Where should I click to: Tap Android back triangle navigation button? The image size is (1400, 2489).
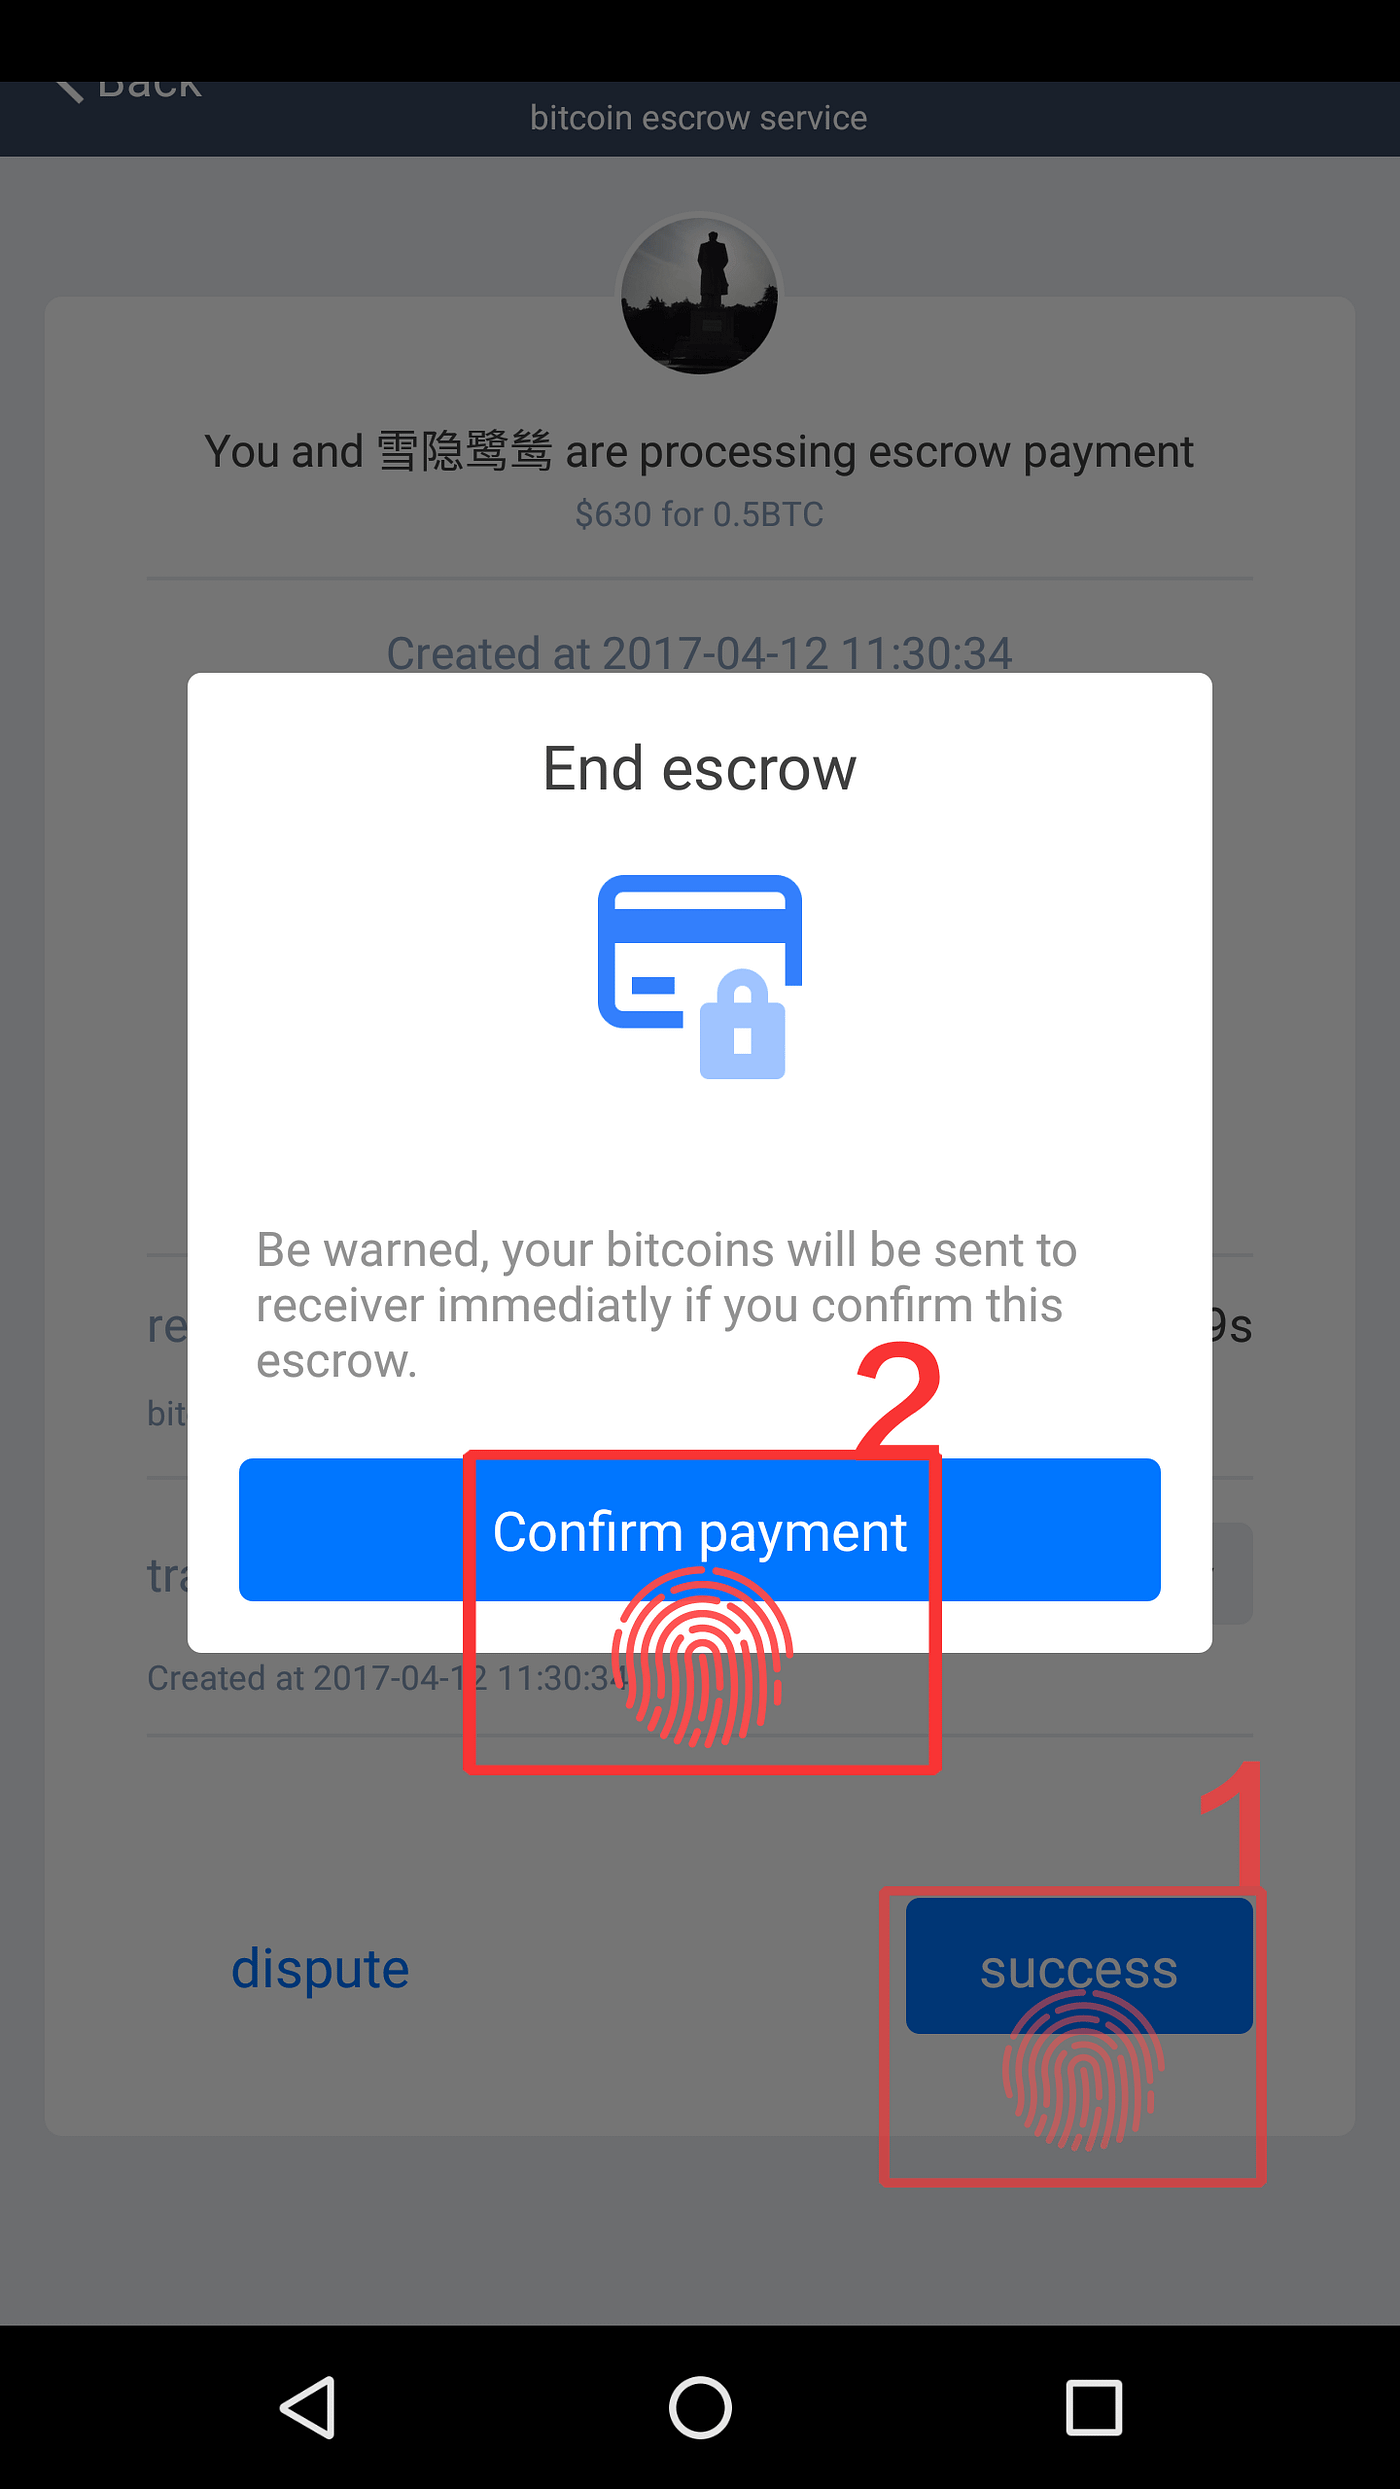click(x=308, y=2407)
